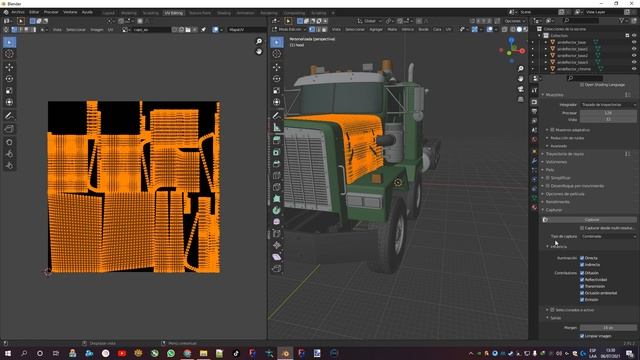Toggle the Transmisión contribution checkbox

[582, 286]
